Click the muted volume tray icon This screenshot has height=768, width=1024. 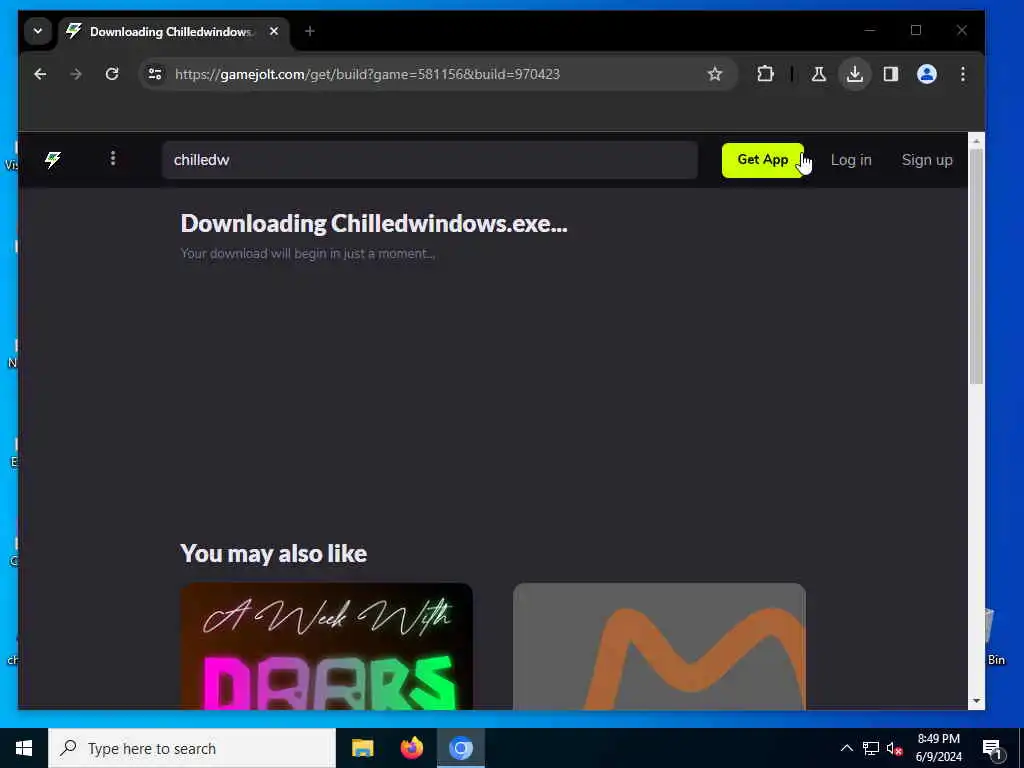[x=894, y=748]
